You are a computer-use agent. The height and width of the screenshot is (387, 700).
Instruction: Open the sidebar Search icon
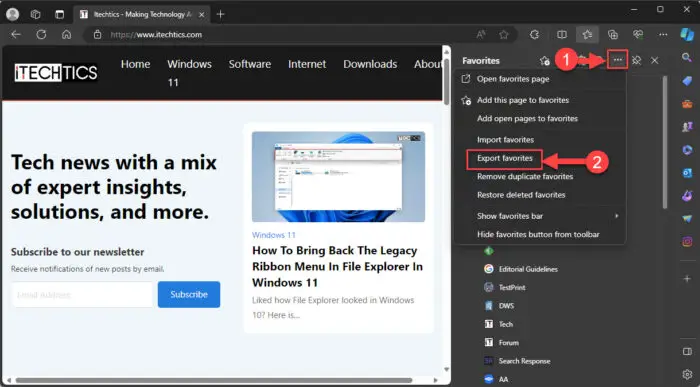(687, 57)
